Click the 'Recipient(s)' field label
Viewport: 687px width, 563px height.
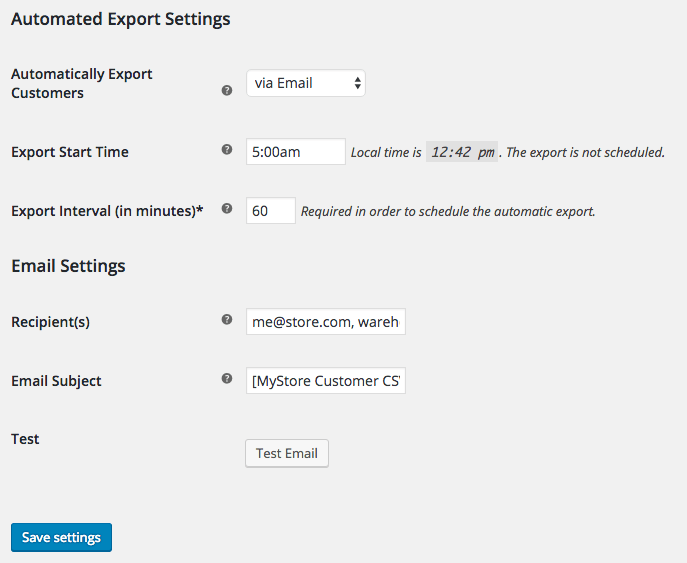[x=50, y=322]
